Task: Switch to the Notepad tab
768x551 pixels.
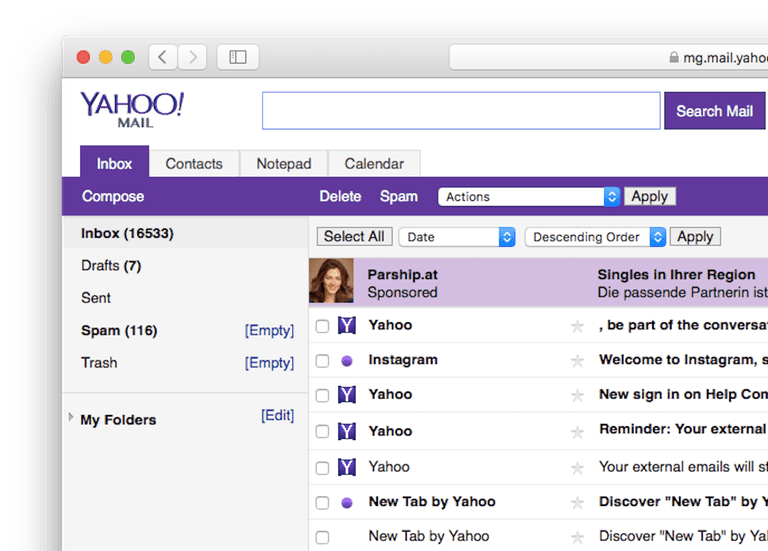Action: point(284,164)
